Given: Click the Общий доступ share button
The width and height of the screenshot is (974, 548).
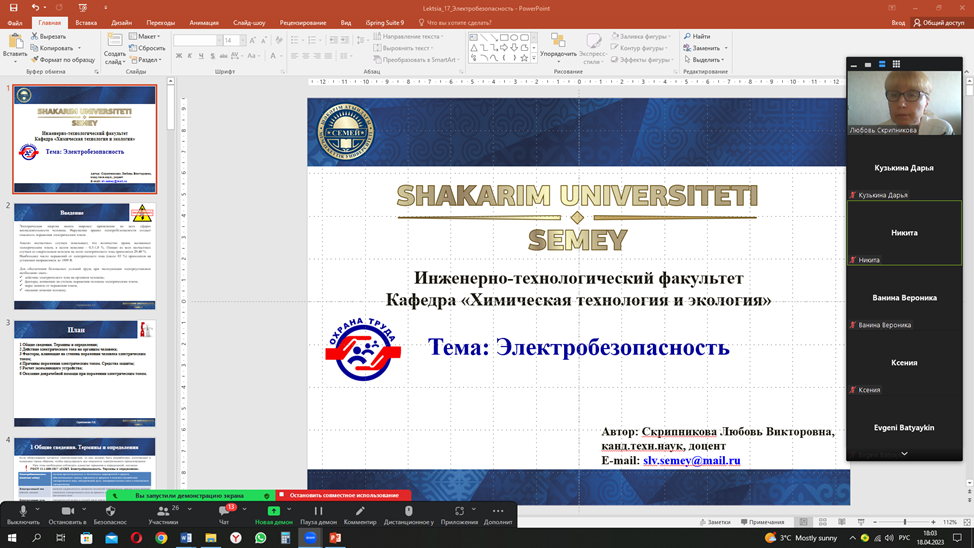Looking at the screenshot, I should click(x=938, y=22).
